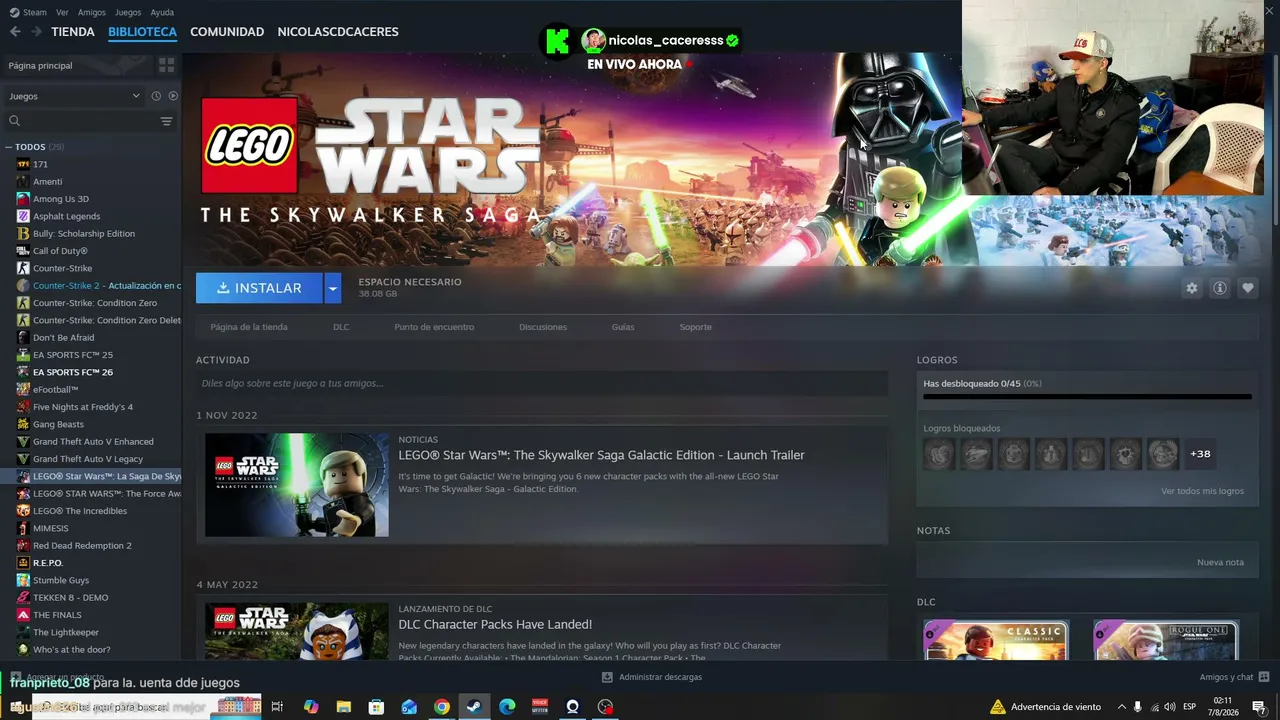Select Among Us 3D in library
The image size is (1280, 720).
click(61, 199)
